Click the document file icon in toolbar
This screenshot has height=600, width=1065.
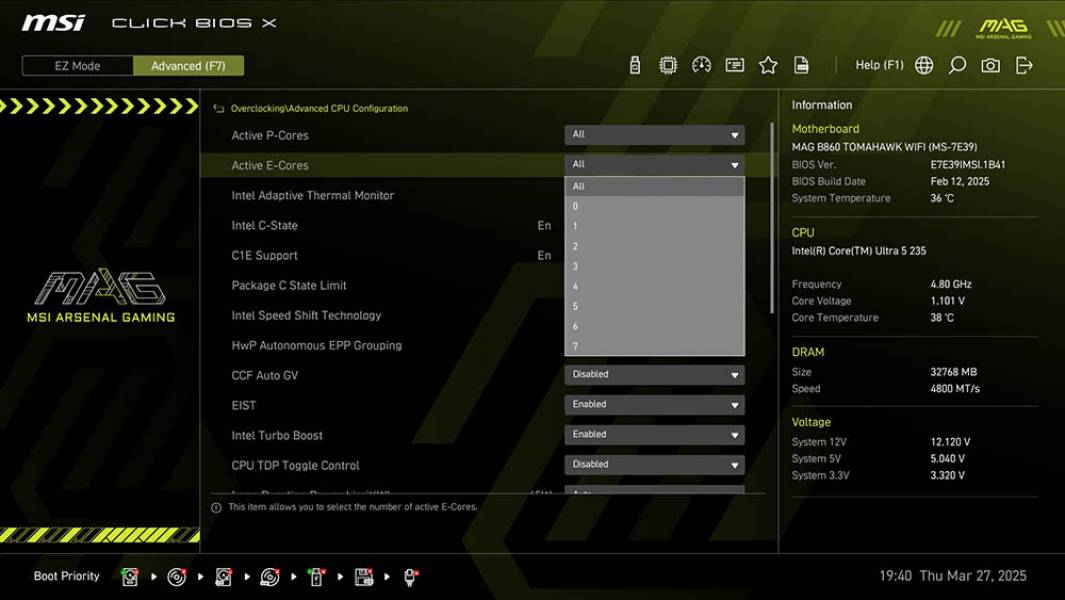click(801, 65)
